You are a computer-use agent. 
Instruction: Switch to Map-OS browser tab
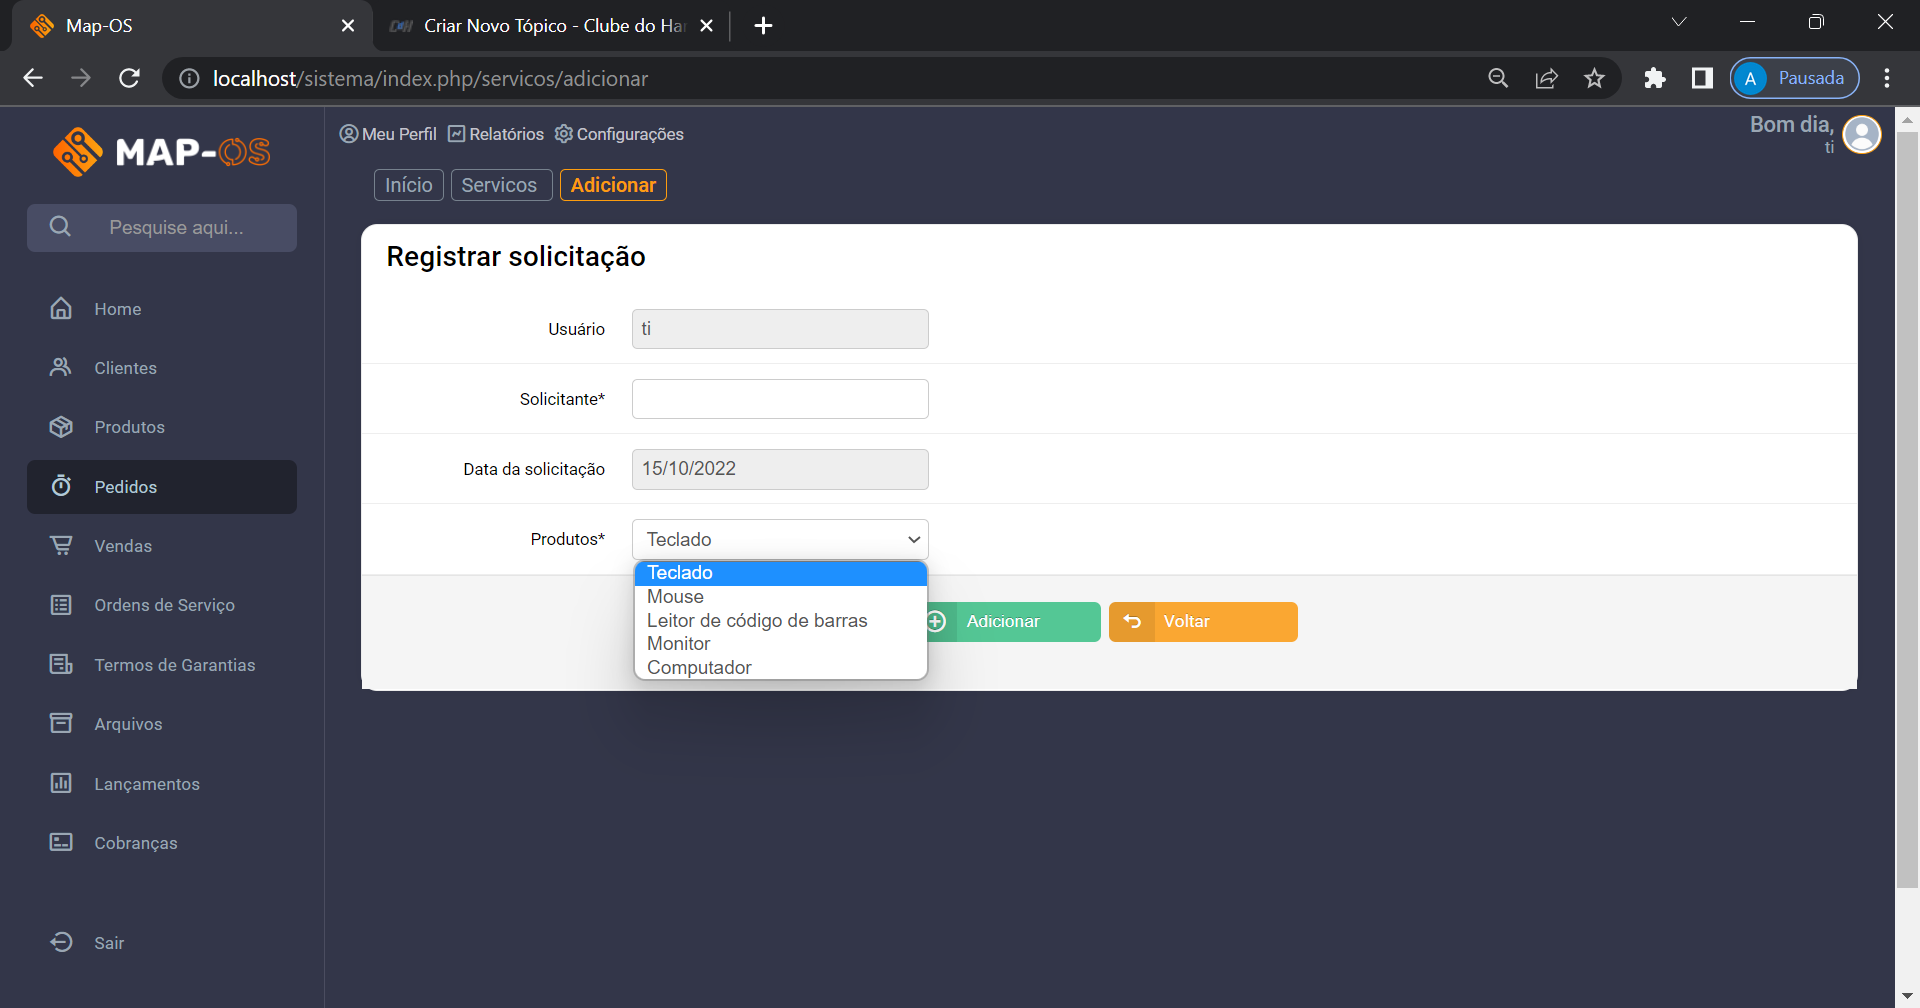click(190, 25)
